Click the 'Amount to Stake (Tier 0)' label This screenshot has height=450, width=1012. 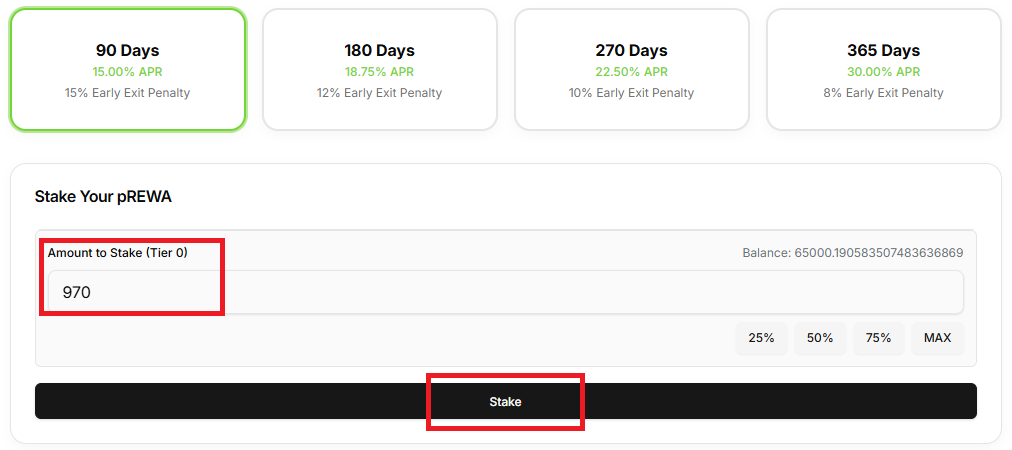click(x=118, y=253)
